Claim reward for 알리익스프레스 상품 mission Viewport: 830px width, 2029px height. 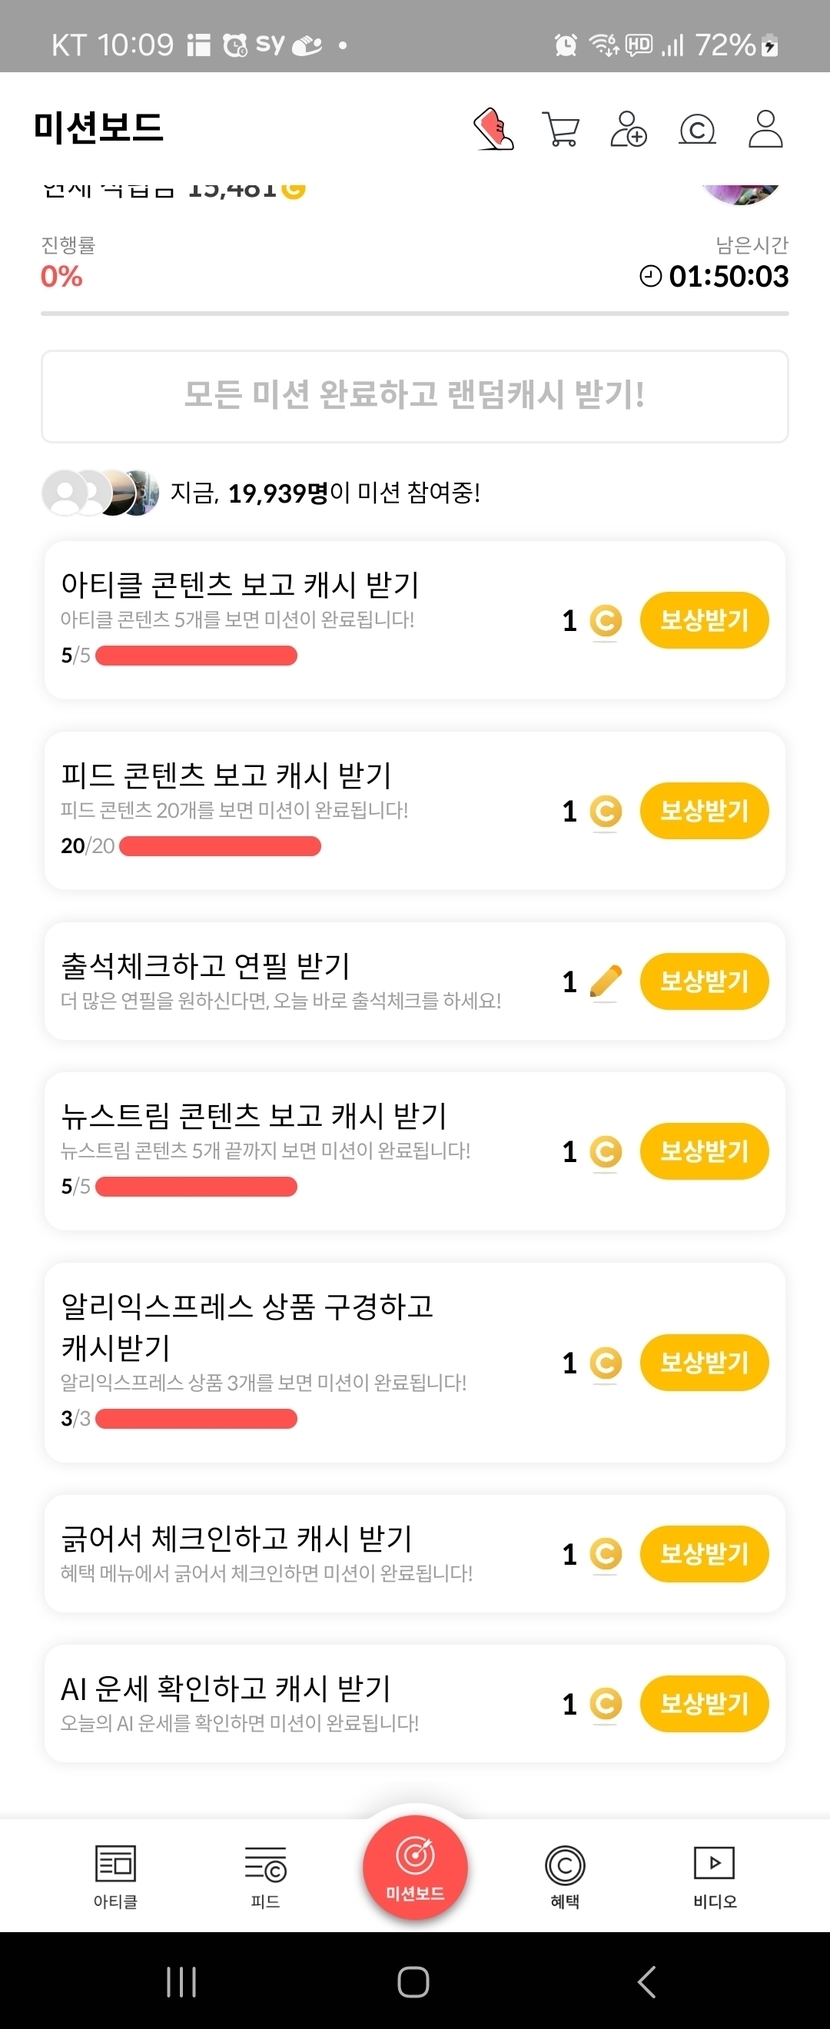(x=704, y=1362)
